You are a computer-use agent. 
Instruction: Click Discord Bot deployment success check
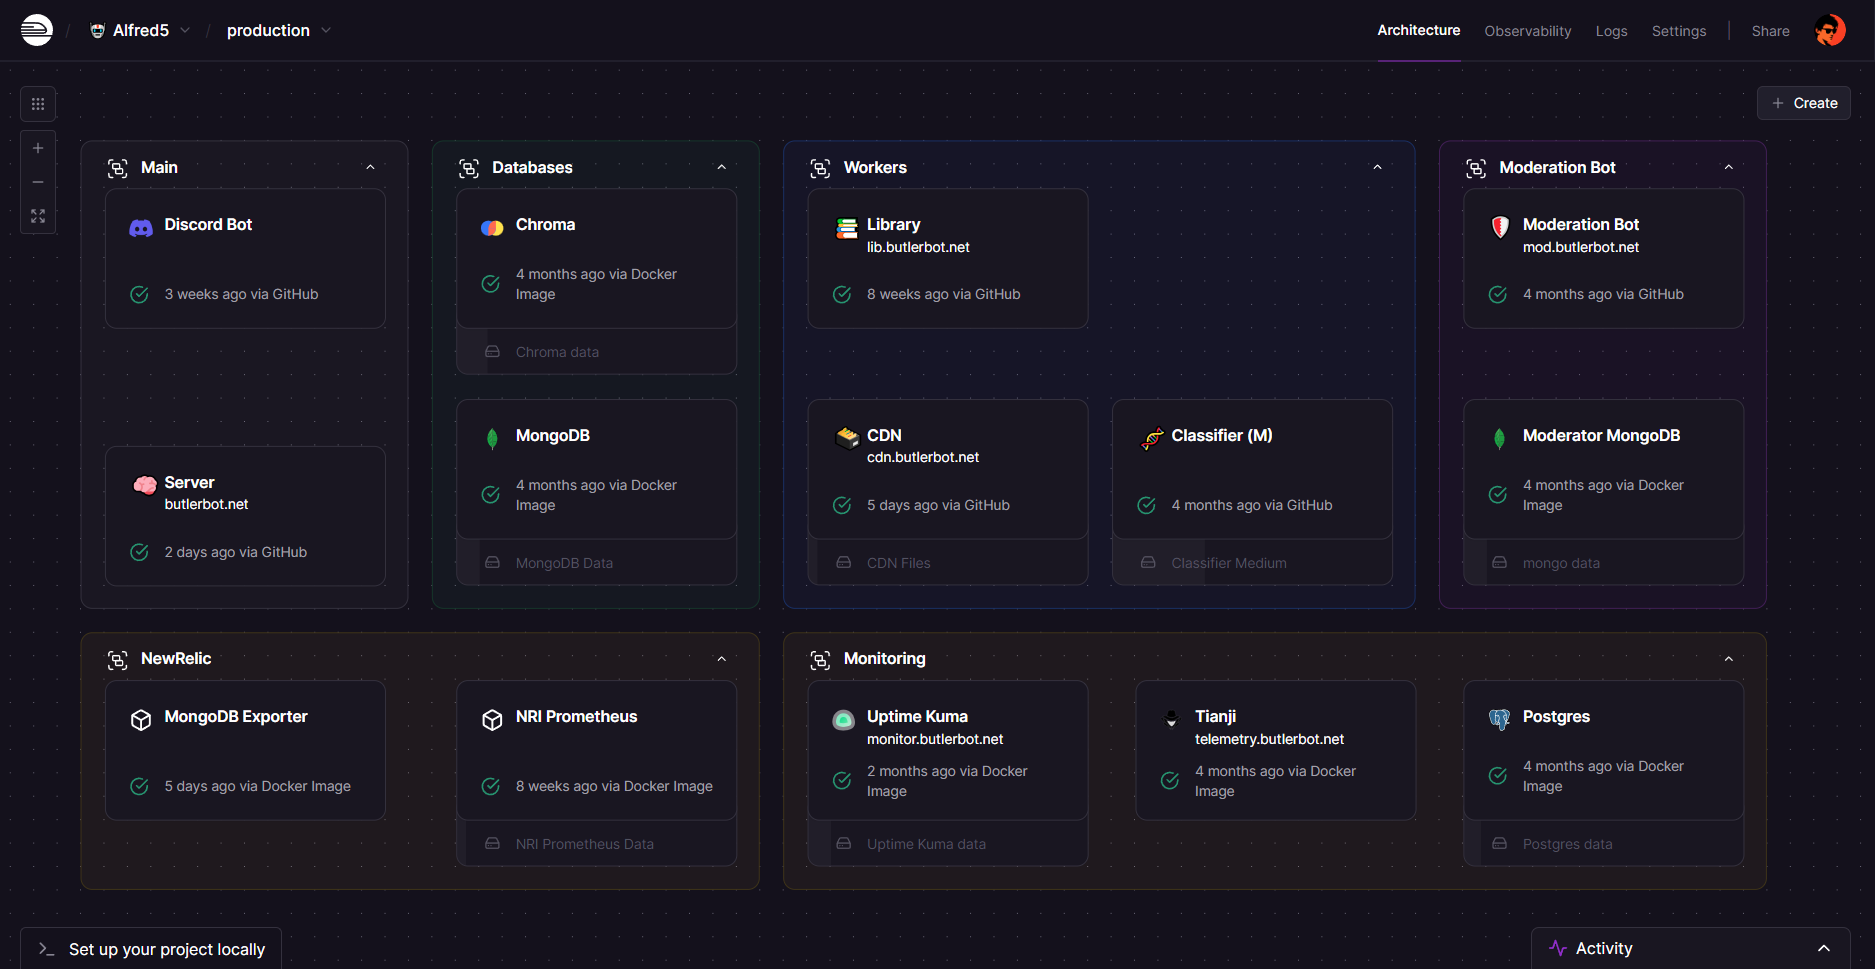pos(140,294)
